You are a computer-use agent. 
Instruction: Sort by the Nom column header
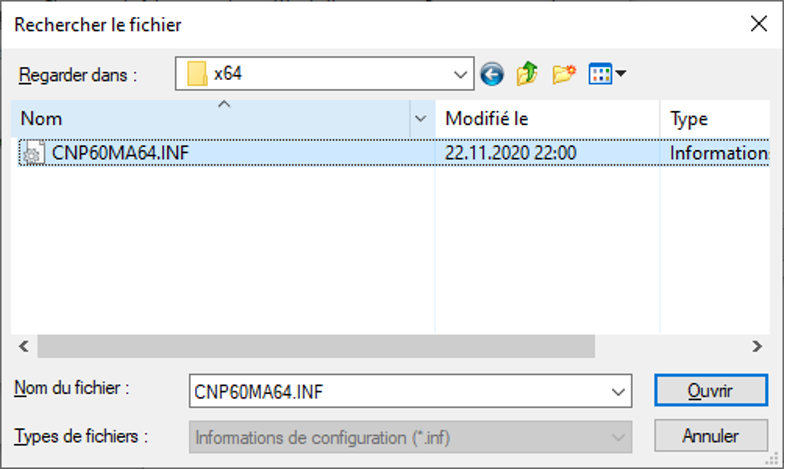click(x=200, y=119)
